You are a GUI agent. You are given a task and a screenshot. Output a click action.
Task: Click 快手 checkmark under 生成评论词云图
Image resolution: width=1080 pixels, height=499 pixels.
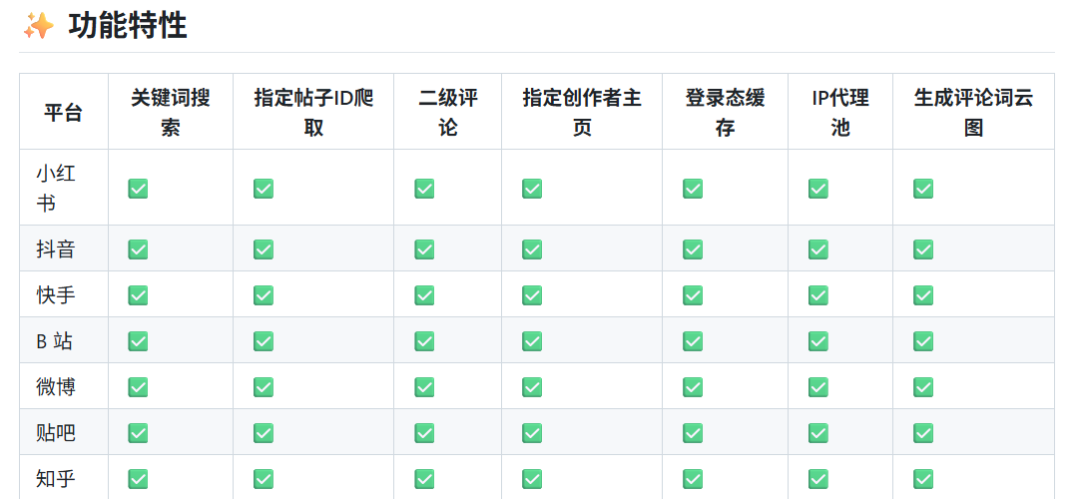923,295
